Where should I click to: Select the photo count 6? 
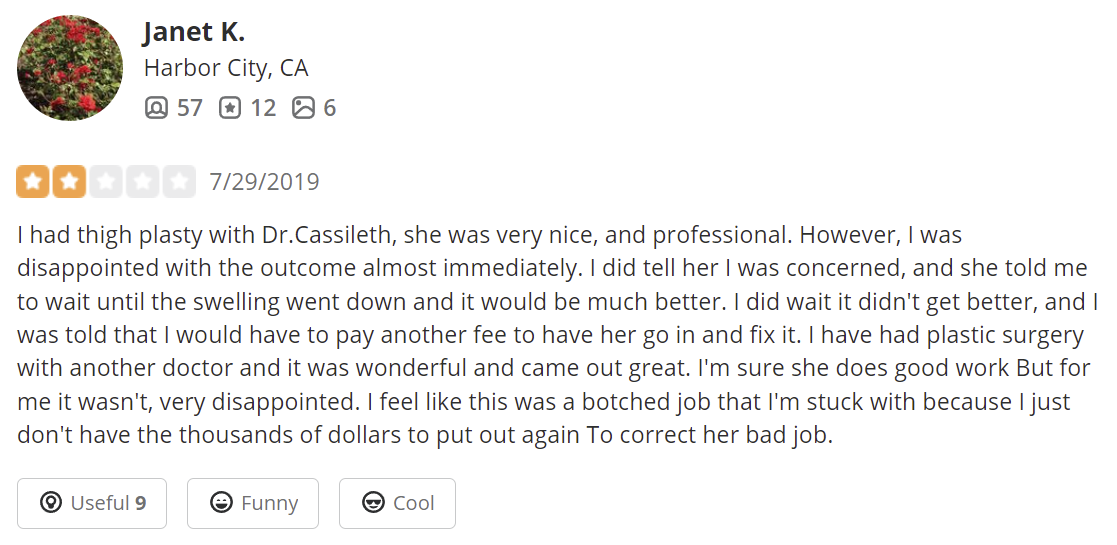329,108
